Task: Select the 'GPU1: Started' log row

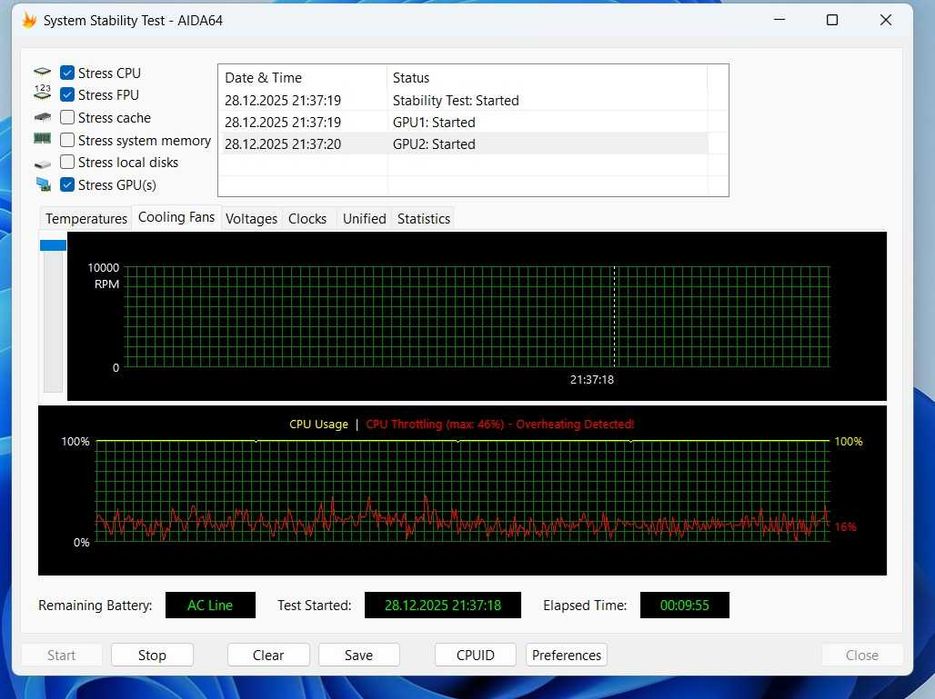Action: 465,122
